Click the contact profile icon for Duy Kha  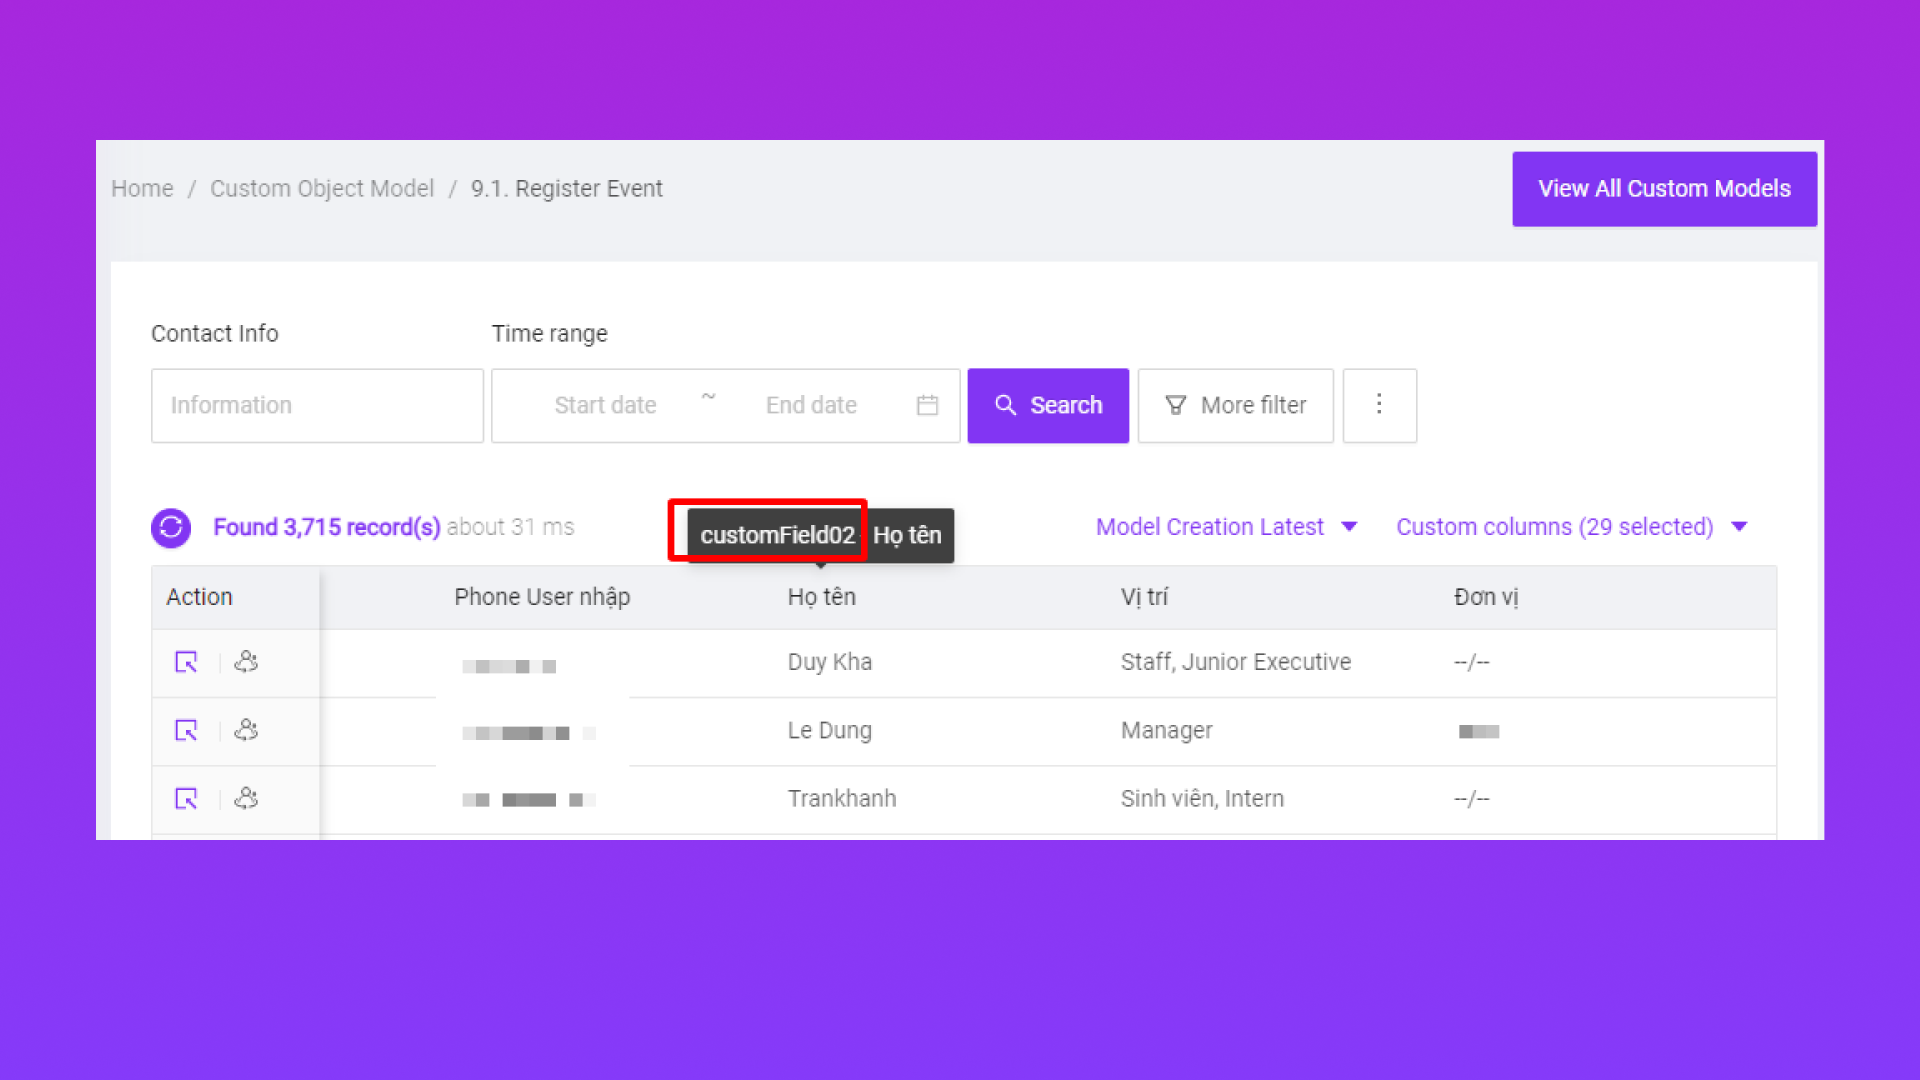point(246,662)
